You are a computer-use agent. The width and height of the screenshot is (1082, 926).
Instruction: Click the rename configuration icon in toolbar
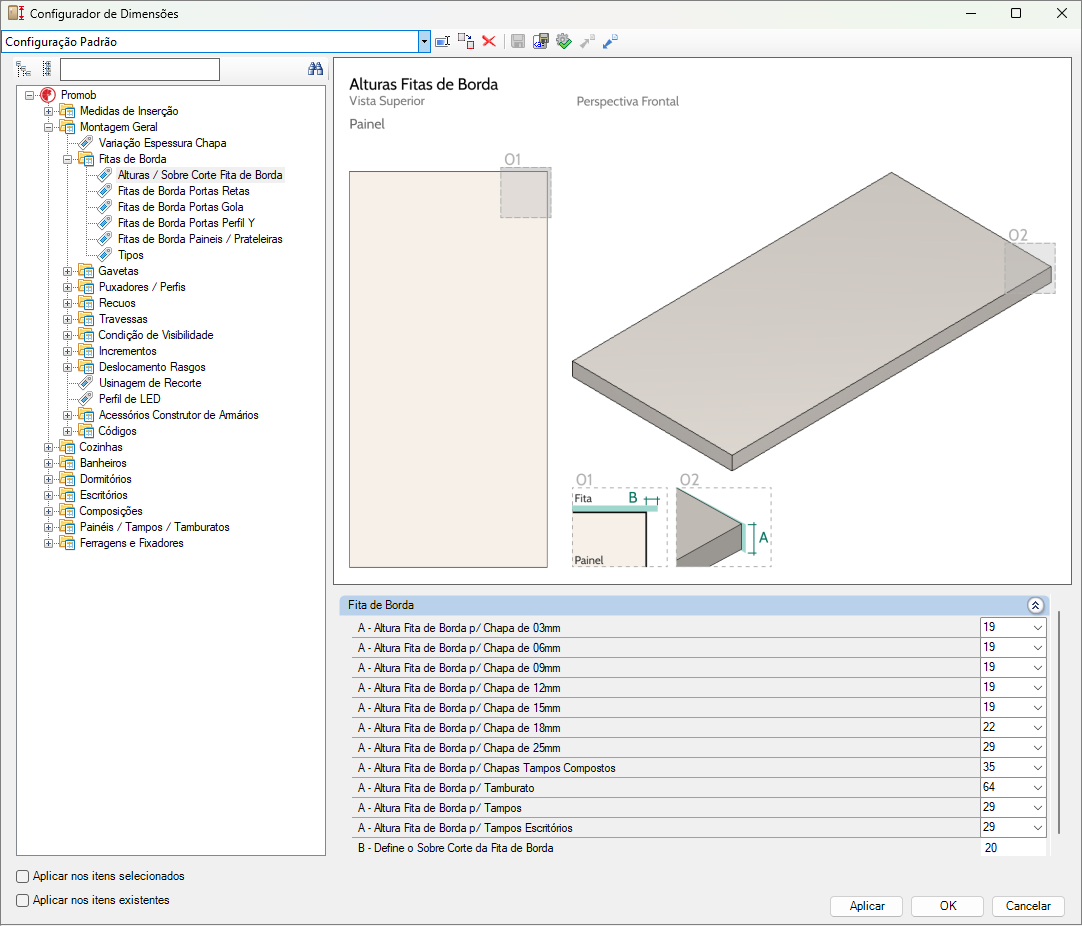pyautogui.click(x=443, y=41)
